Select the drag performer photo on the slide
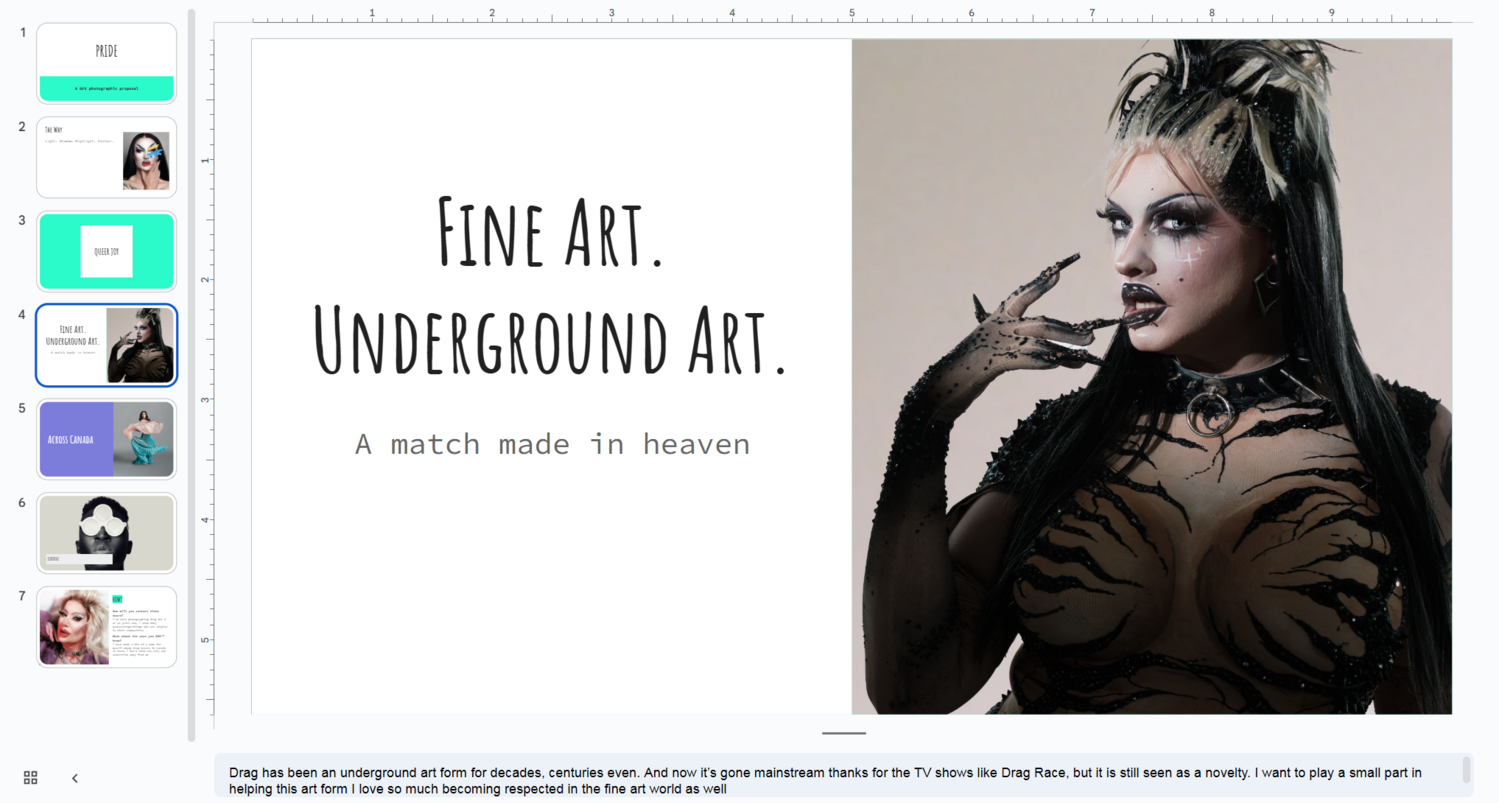The image size is (1499, 803). click(1151, 376)
